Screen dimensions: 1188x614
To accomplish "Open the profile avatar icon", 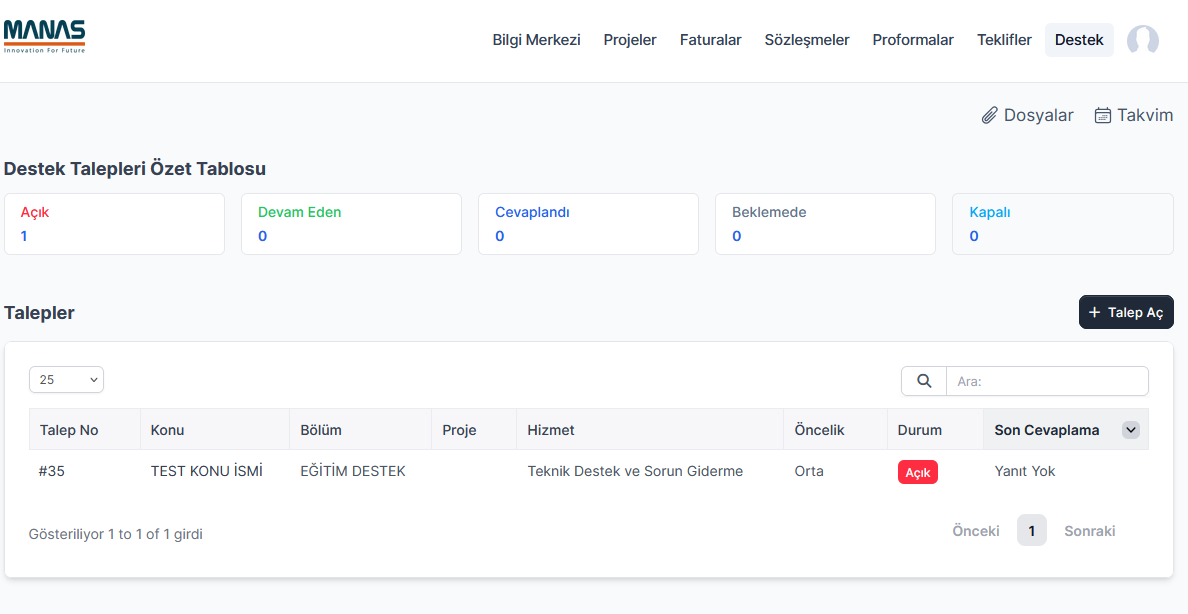I will [x=1142, y=40].
